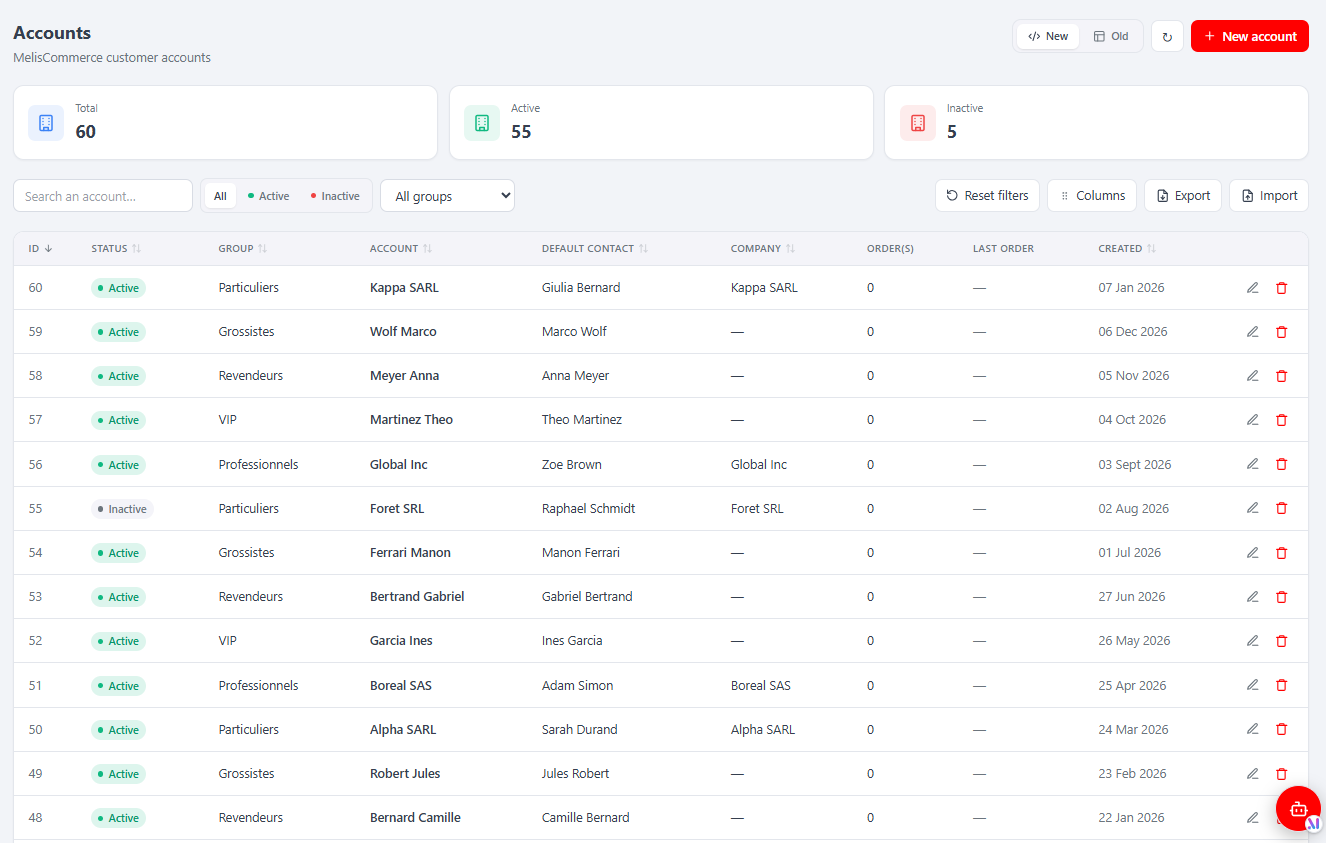
Task: Sort table by Company column
Action: 763,248
